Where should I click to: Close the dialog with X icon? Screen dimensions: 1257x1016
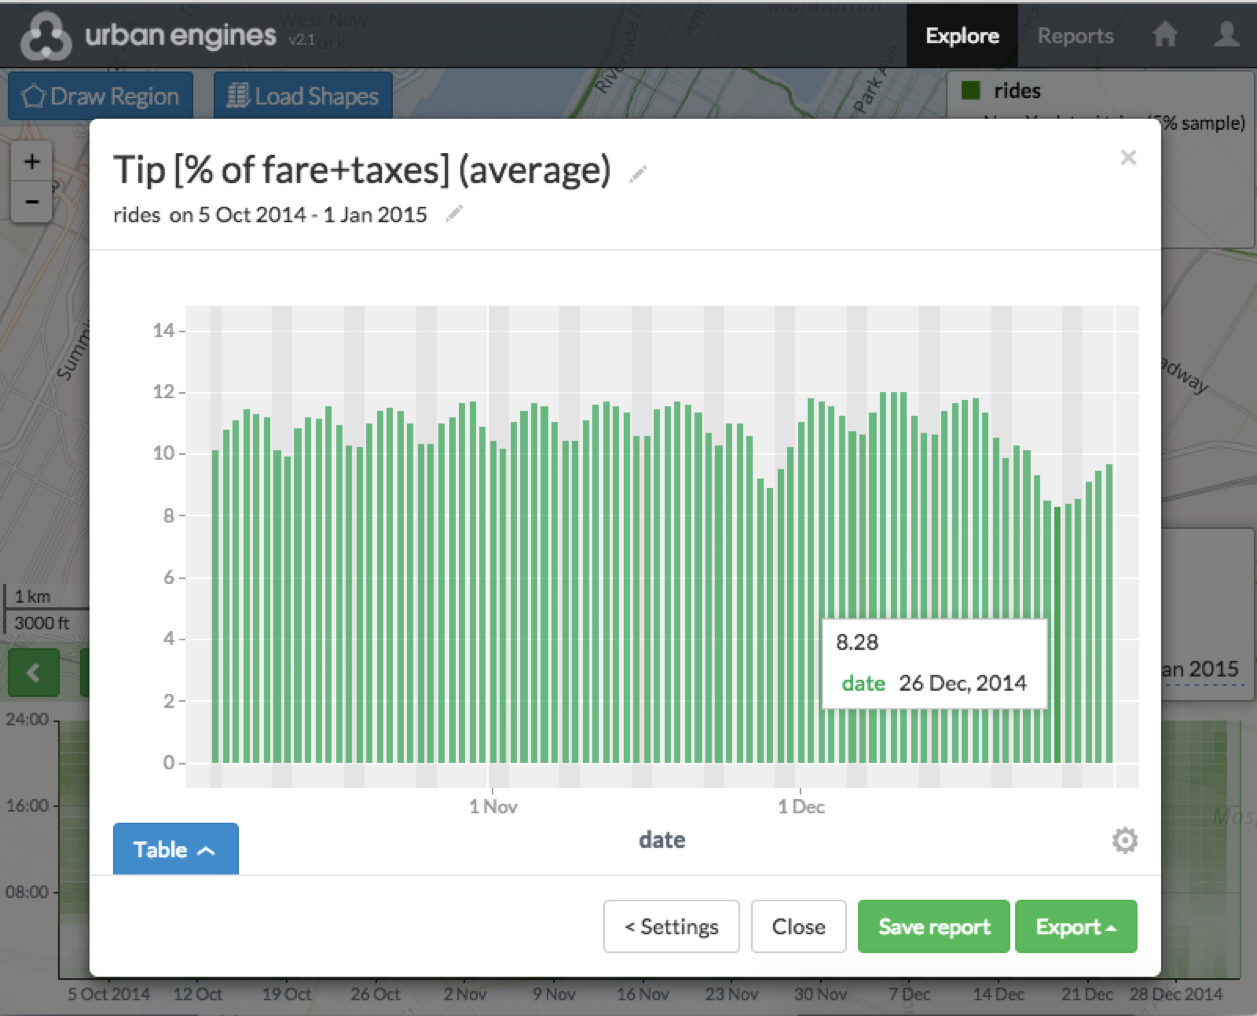(1128, 158)
